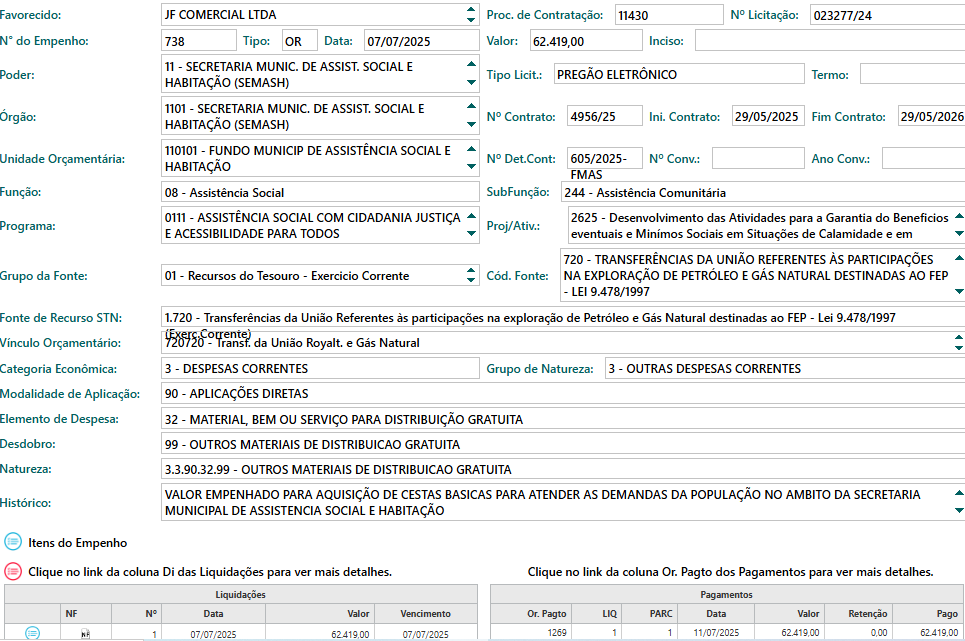
Task: Click the down arrow in the Favorecido field
Action: tap(471, 20)
